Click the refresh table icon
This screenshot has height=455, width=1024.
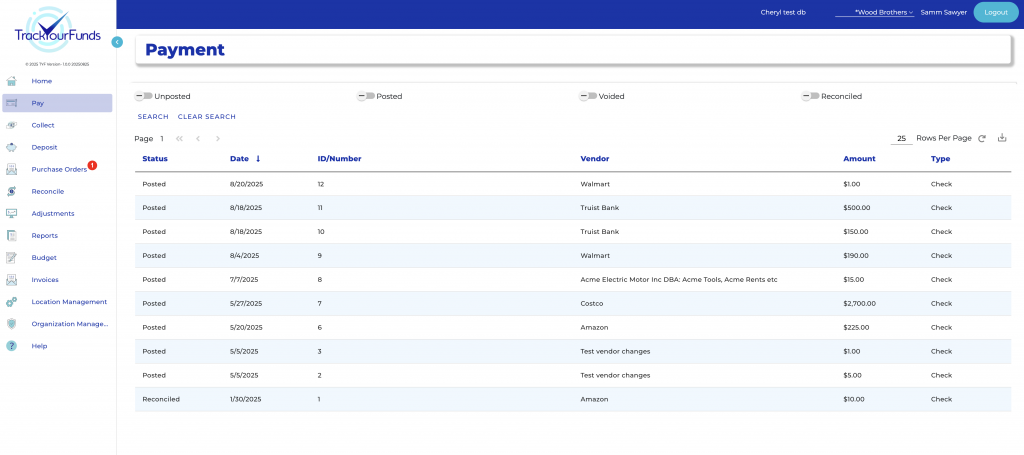click(982, 138)
